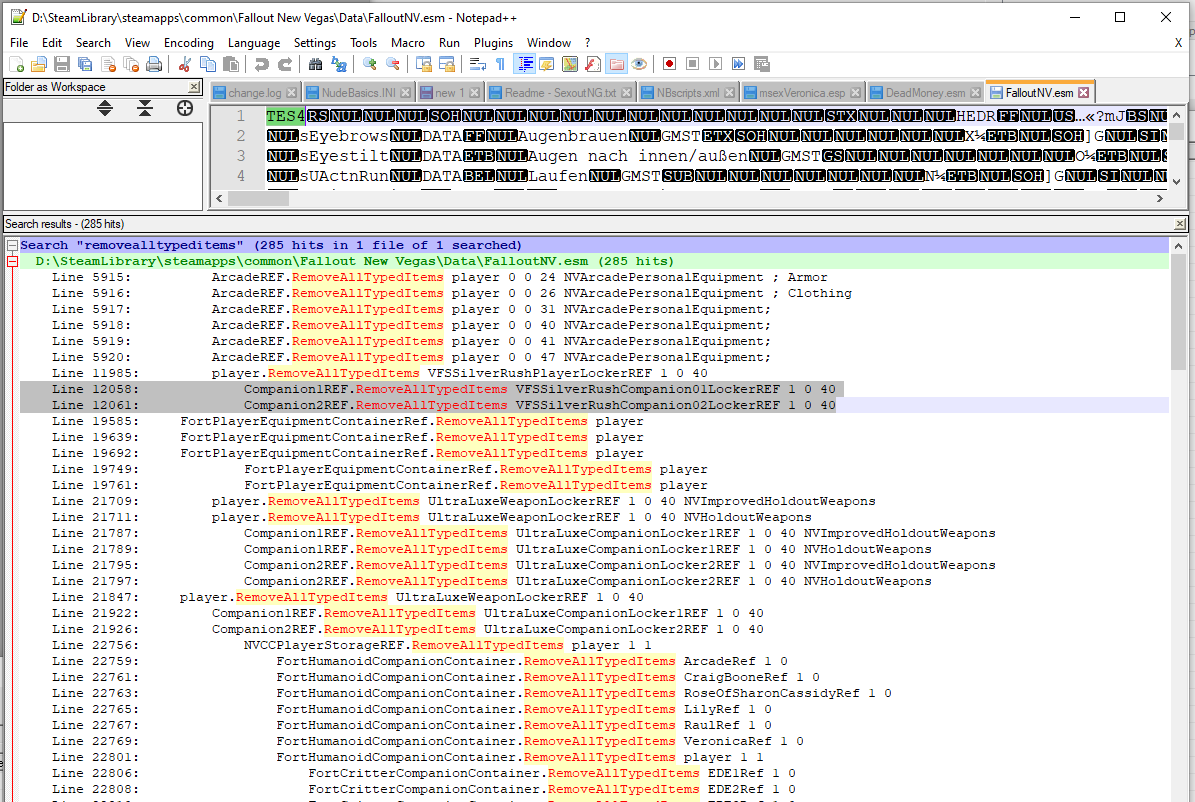
Task: Collapse the FalloutNV.esm file results node
Action: tap(12, 261)
